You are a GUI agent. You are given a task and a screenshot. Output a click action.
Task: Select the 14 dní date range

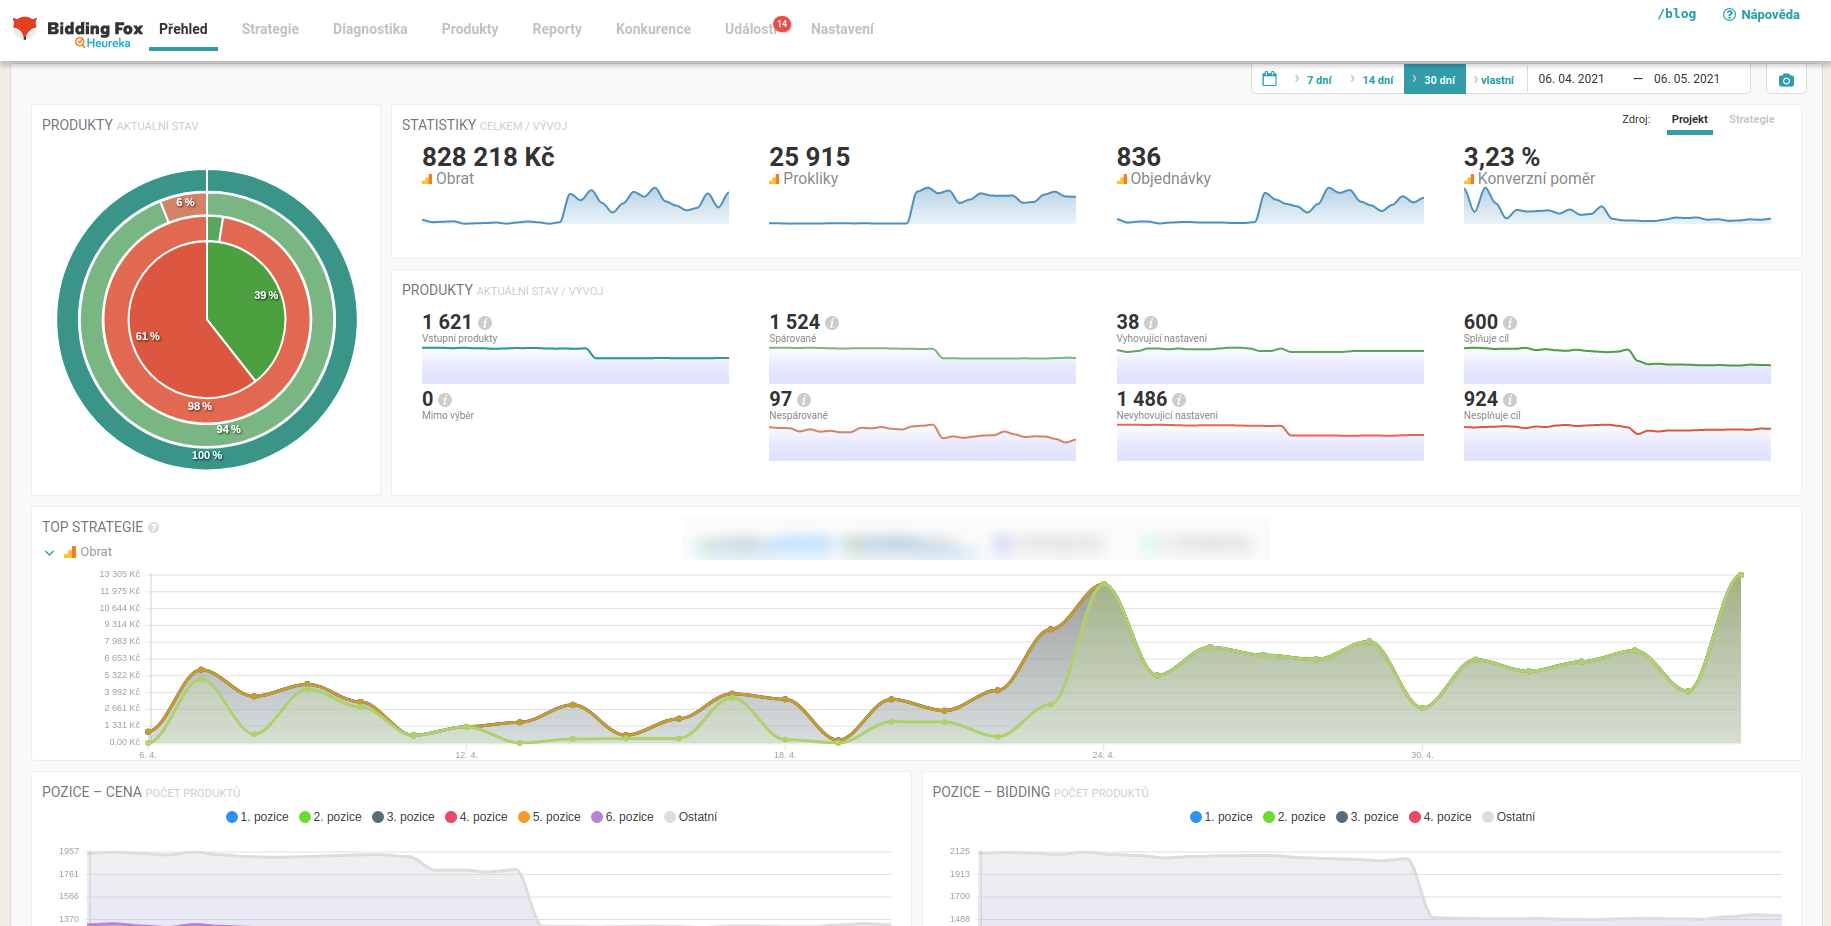pyautogui.click(x=1371, y=80)
